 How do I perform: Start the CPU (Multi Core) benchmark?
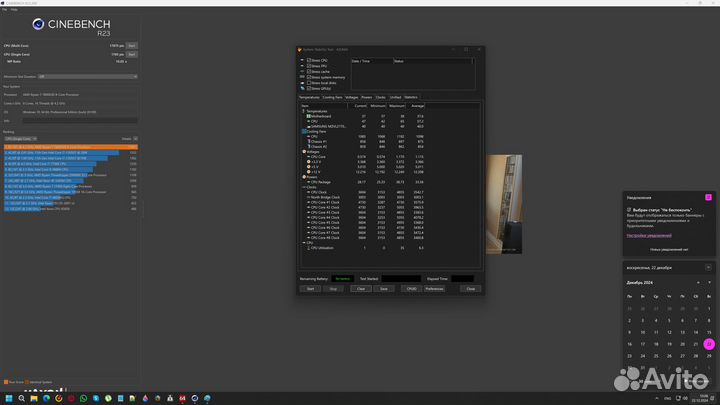(132, 45)
